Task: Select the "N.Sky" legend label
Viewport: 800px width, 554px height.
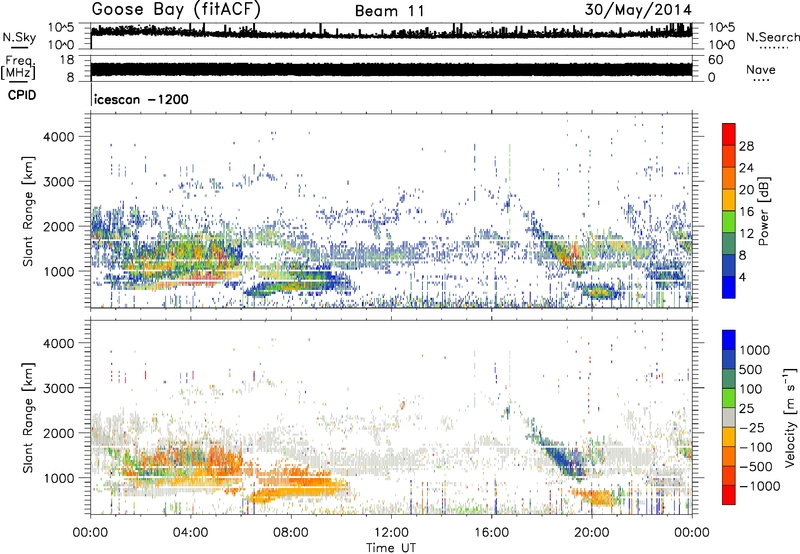Action: pos(19,37)
